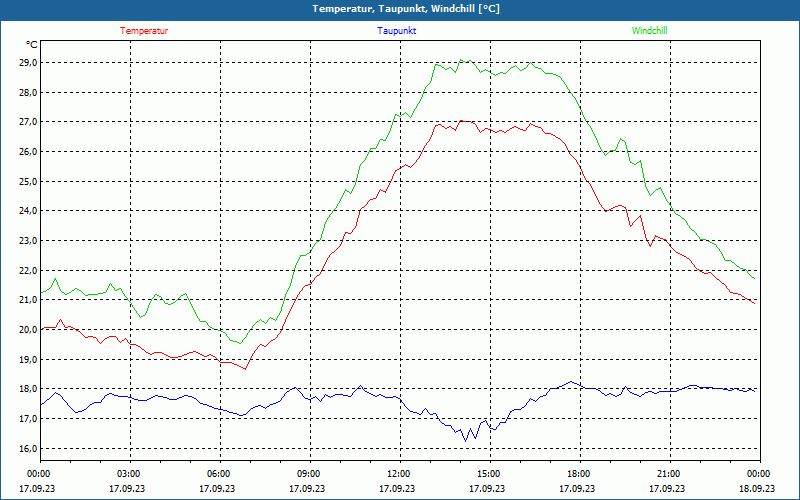
Task: Click the red Temperatur legend label
Action: point(144,31)
